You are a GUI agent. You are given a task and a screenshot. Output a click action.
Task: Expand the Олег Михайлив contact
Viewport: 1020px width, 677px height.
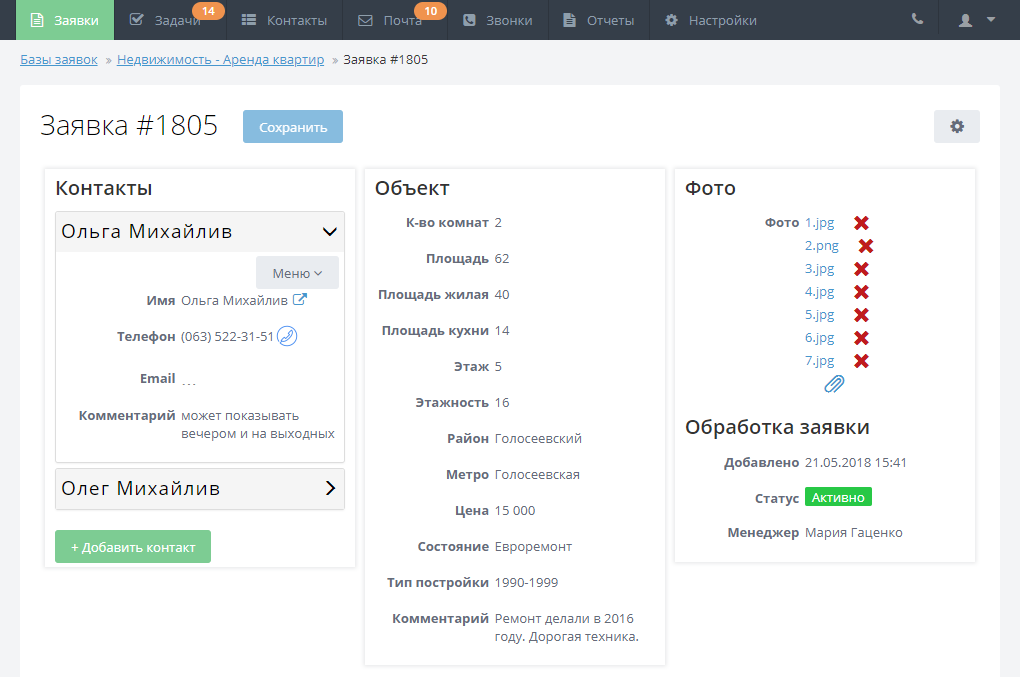pyautogui.click(x=330, y=489)
